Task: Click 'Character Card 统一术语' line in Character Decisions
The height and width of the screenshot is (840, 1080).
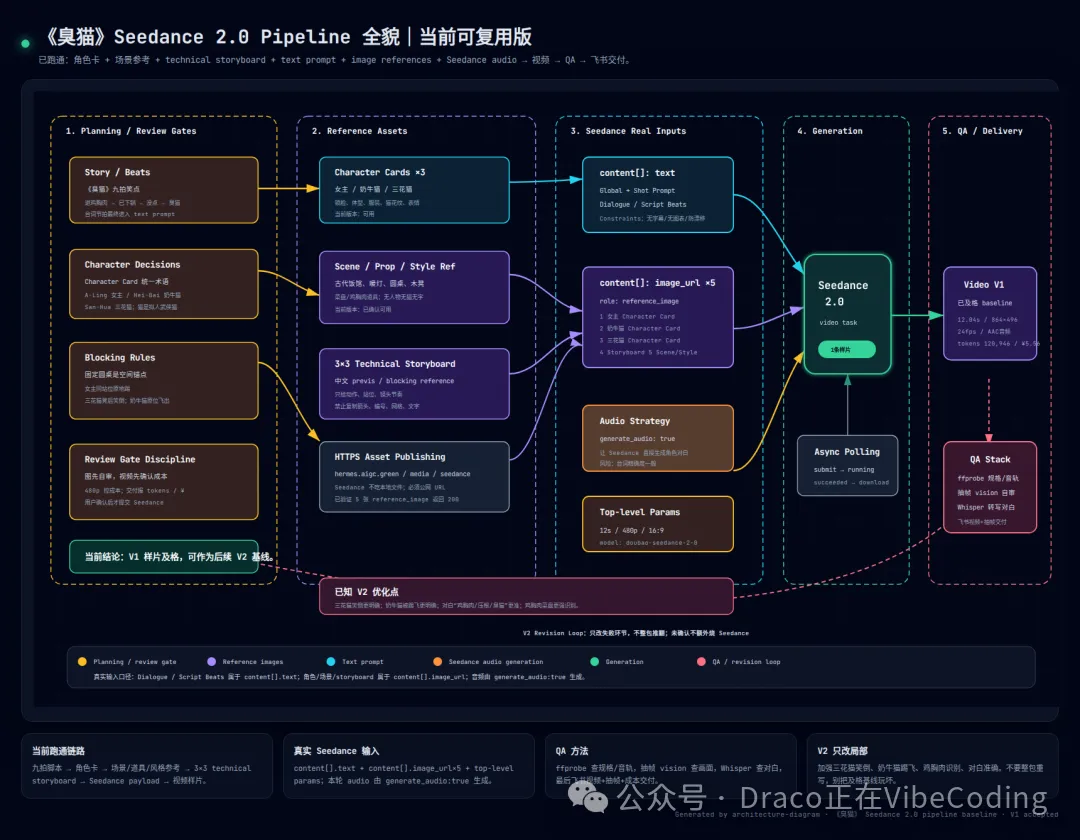Action: click(127, 282)
